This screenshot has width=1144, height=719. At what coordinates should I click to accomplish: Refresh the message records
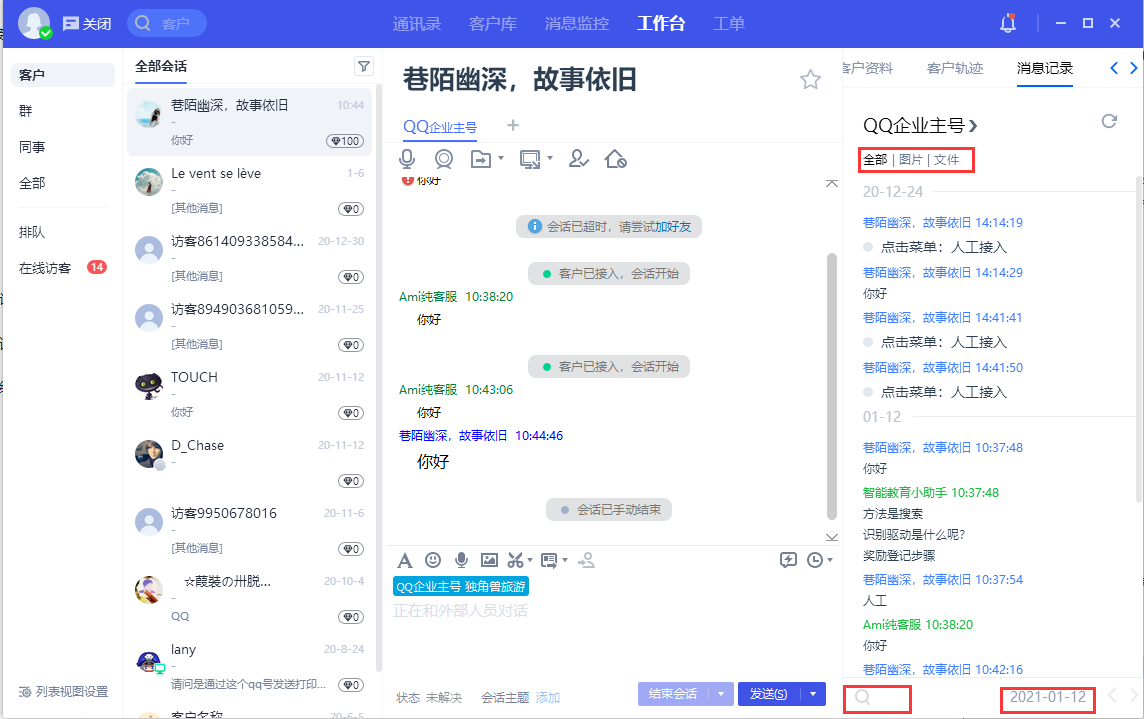[x=1109, y=121]
